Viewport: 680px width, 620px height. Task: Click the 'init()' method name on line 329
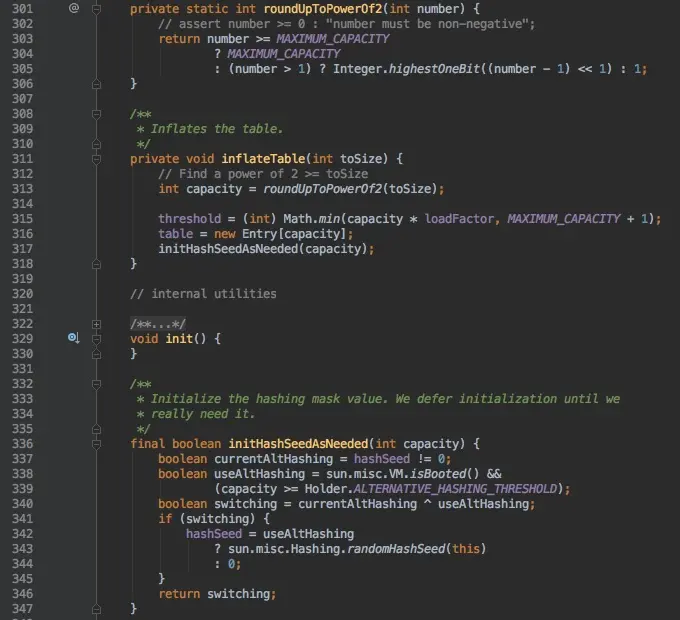pos(186,339)
